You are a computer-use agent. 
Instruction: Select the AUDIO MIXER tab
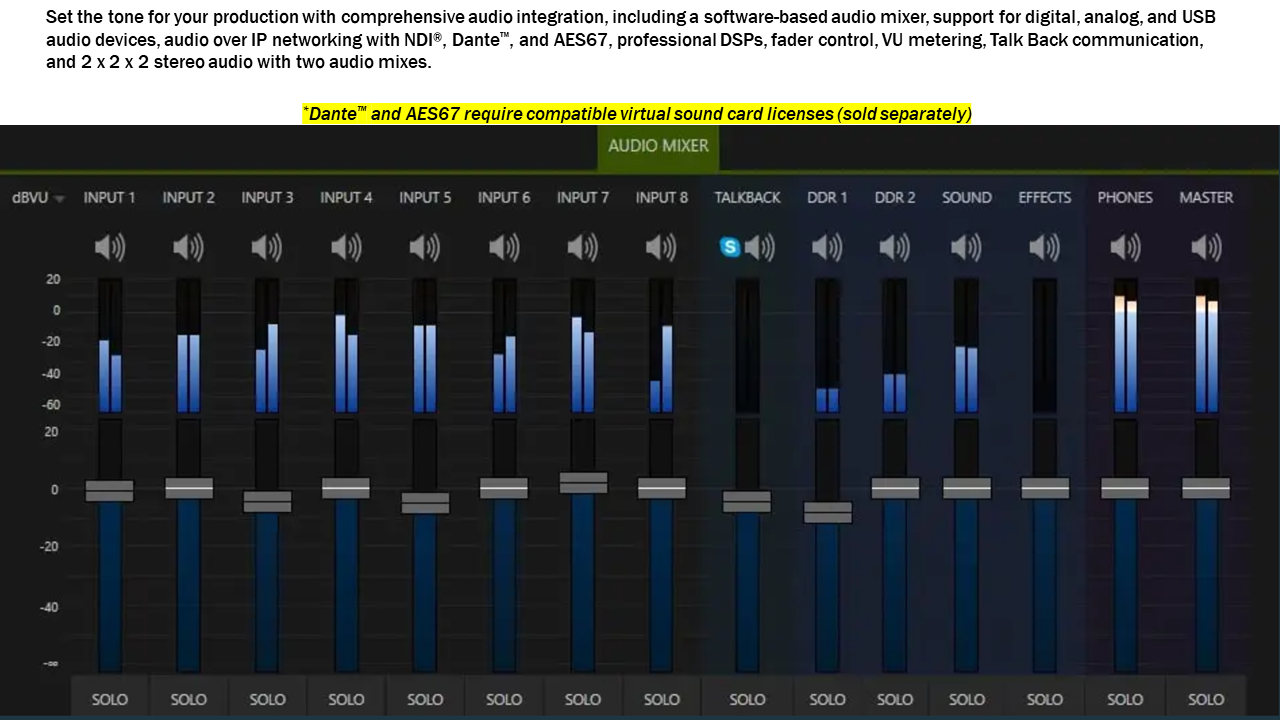(x=658, y=146)
